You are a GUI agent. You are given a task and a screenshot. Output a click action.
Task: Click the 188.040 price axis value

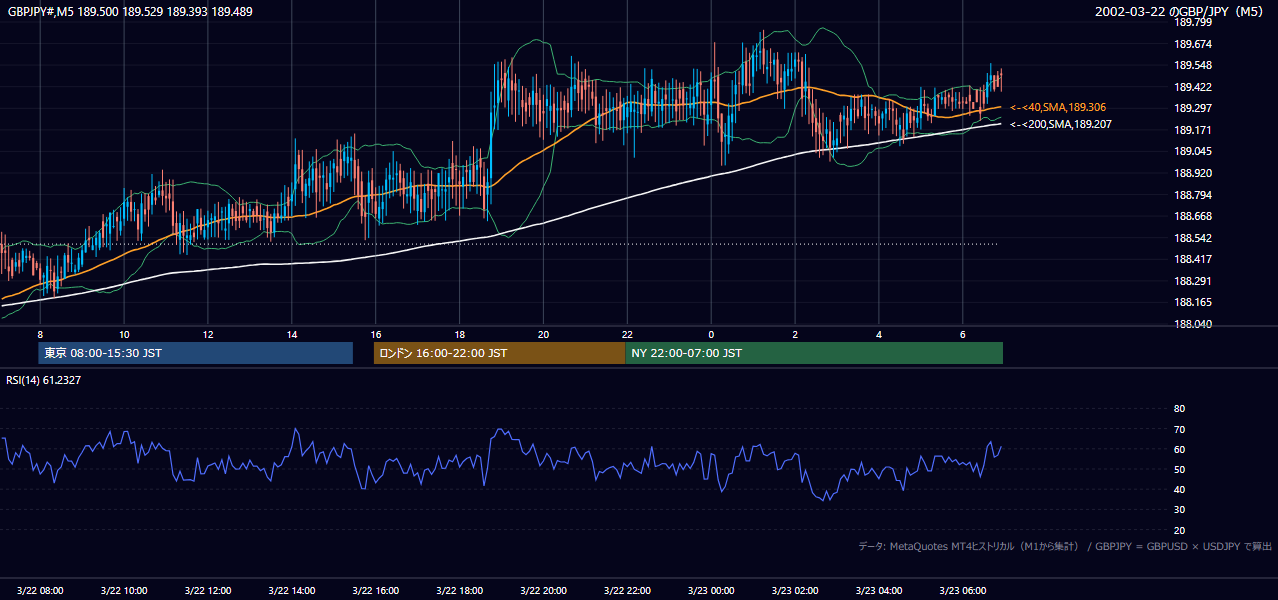pyautogui.click(x=1193, y=324)
